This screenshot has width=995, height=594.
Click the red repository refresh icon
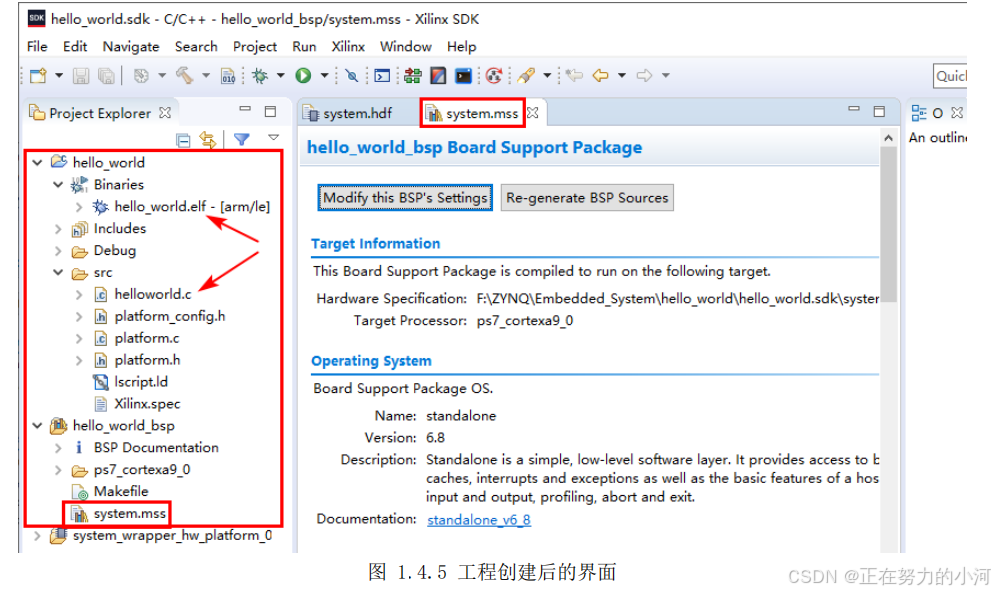494,76
